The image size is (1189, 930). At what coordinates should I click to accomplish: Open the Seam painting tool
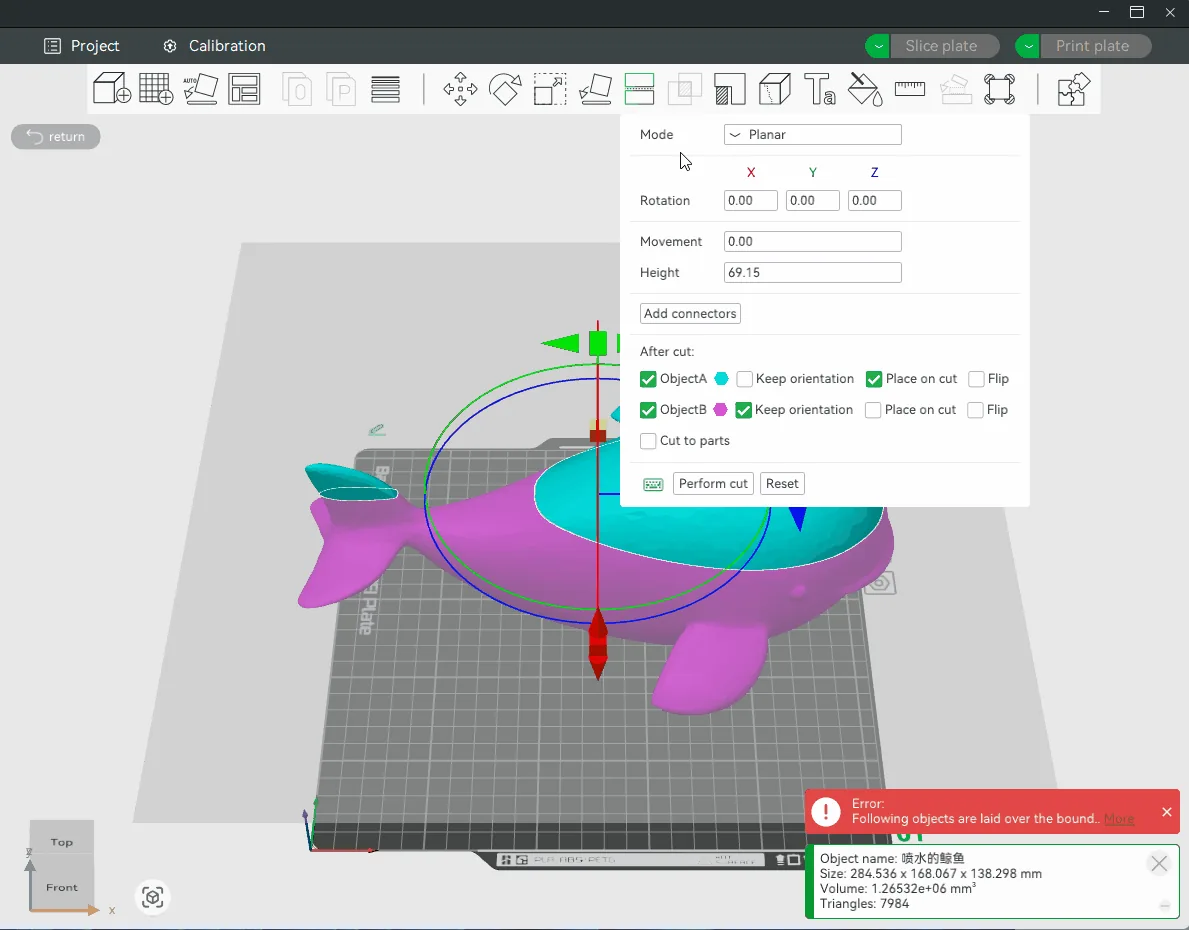pyautogui.click(x=774, y=89)
